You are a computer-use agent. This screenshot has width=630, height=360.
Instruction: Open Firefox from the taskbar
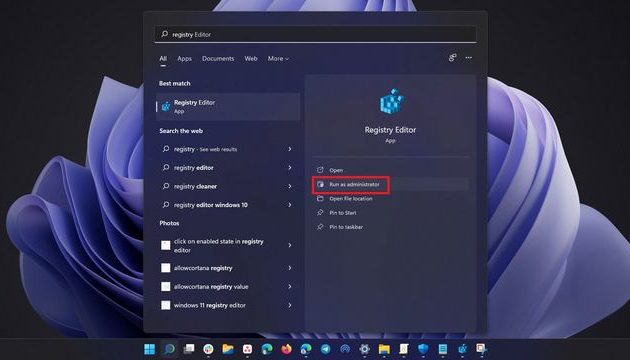click(286, 349)
